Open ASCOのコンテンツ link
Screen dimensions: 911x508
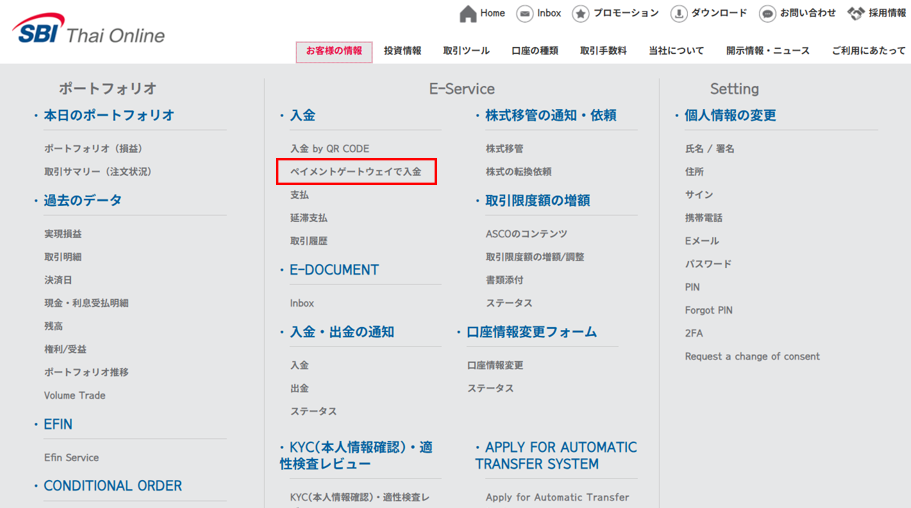526,234
